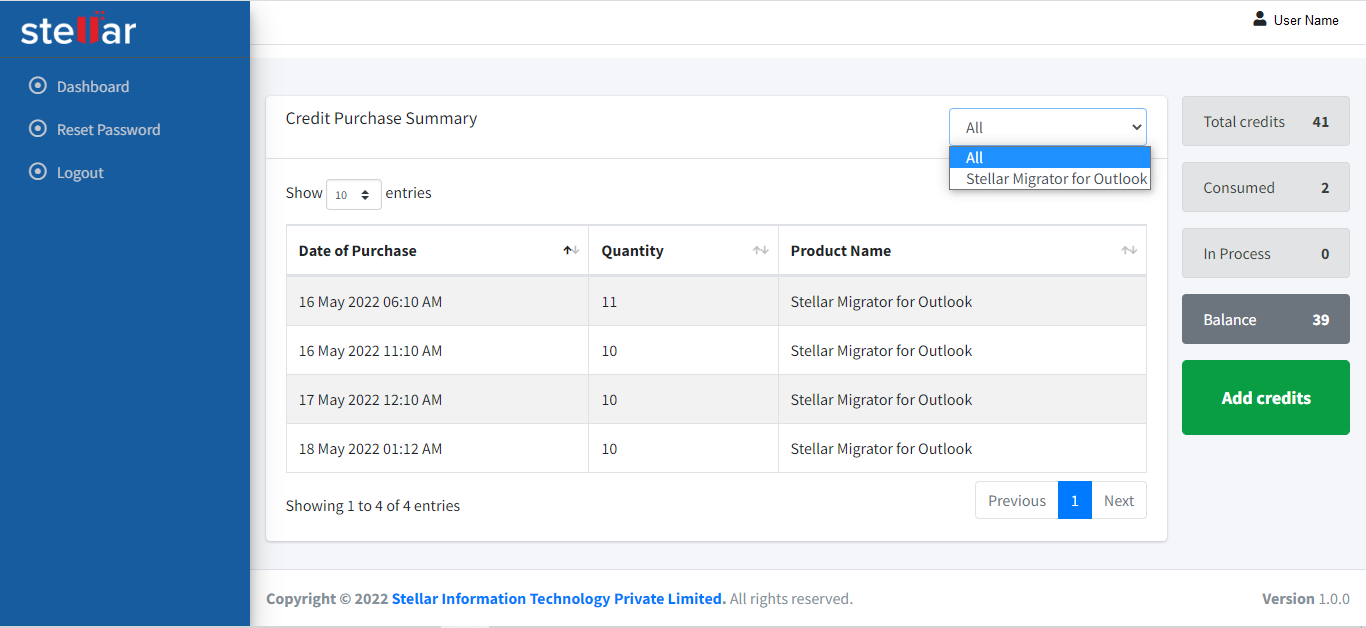Click the quantity 11 cell

point(683,302)
